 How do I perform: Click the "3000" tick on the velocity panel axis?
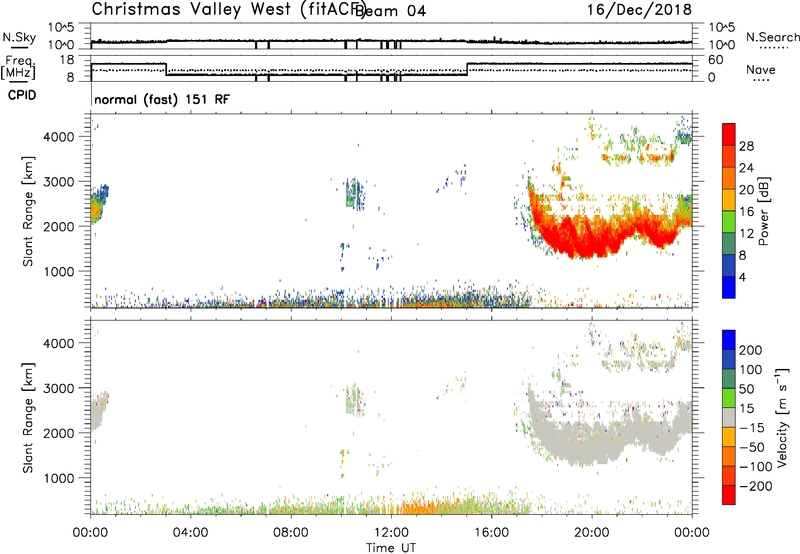click(x=59, y=388)
